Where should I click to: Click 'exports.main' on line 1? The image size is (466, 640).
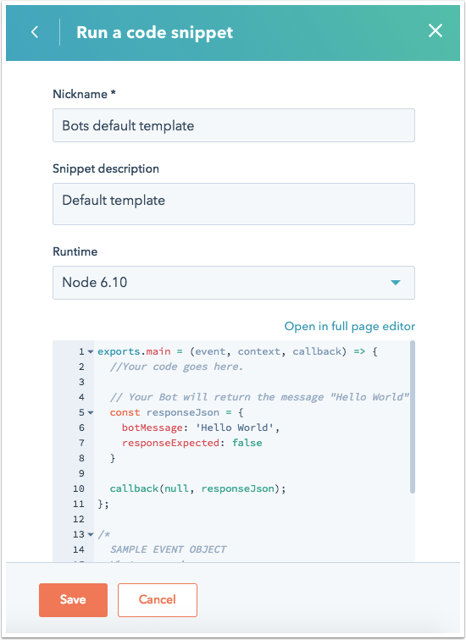click(134, 351)
